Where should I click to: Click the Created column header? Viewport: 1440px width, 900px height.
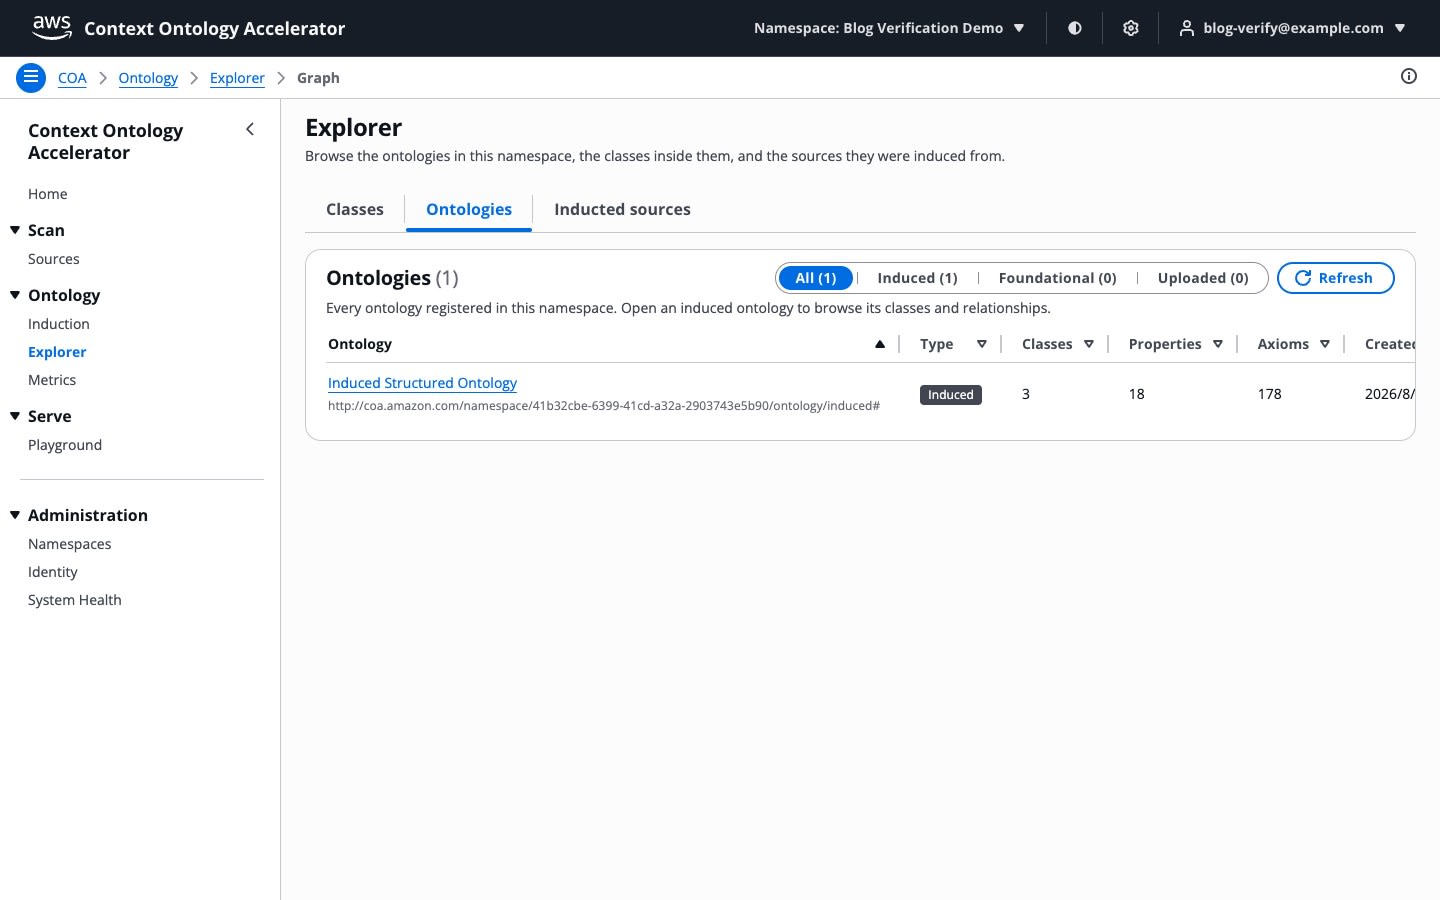[x=1390, y=344]
